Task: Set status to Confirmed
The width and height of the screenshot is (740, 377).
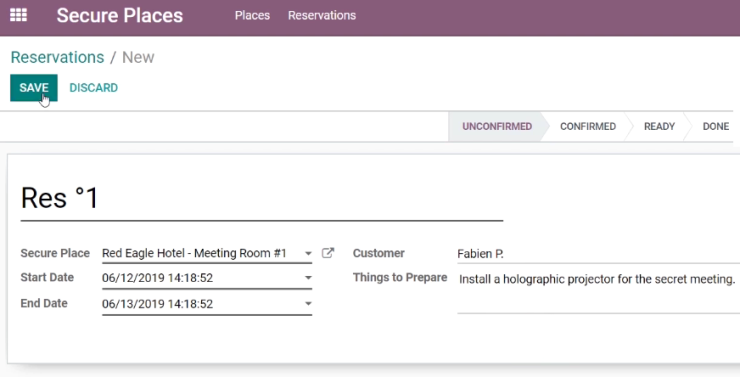Action: (588, 126)
